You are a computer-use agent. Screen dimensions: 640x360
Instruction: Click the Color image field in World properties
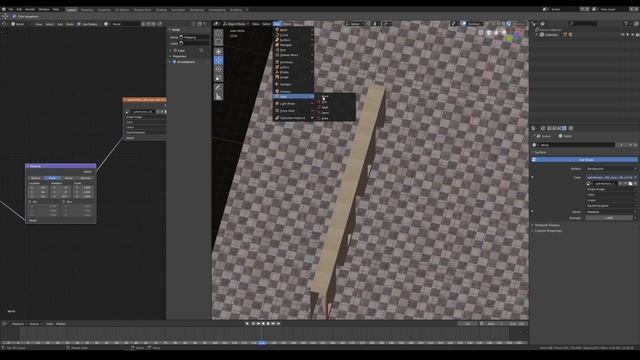click(x=611, y=178)
